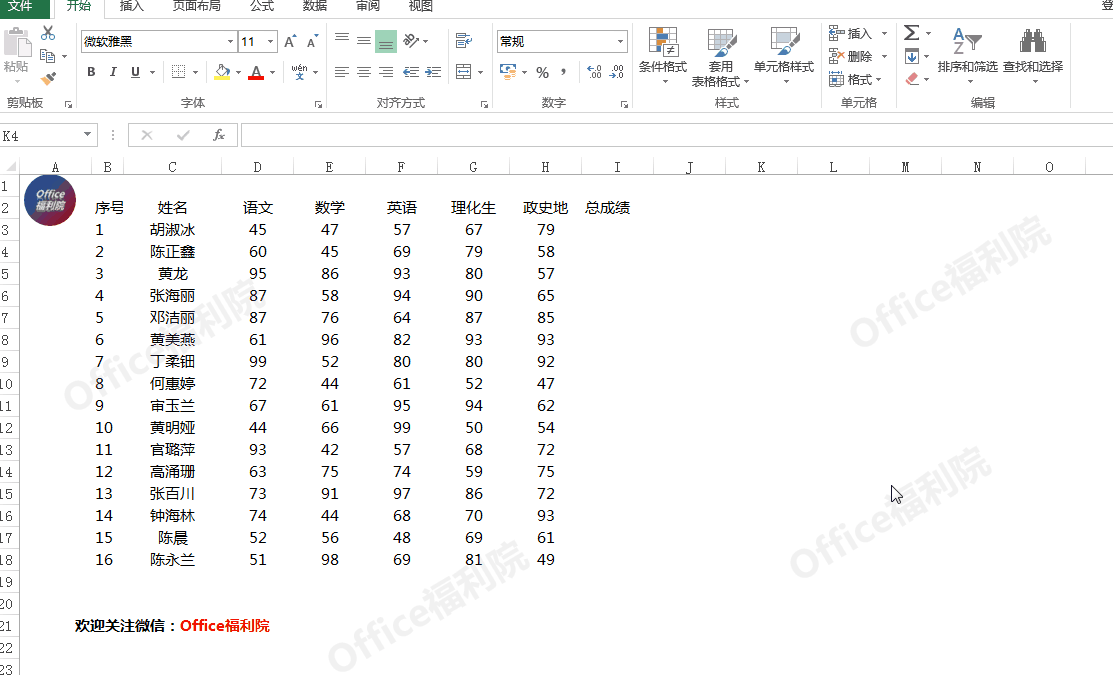Image resolution: width=1113 pixels, height=675 pixels.
Task: Click the decrease indent icon
Action: pyautogui.click(x=410, y=72)
